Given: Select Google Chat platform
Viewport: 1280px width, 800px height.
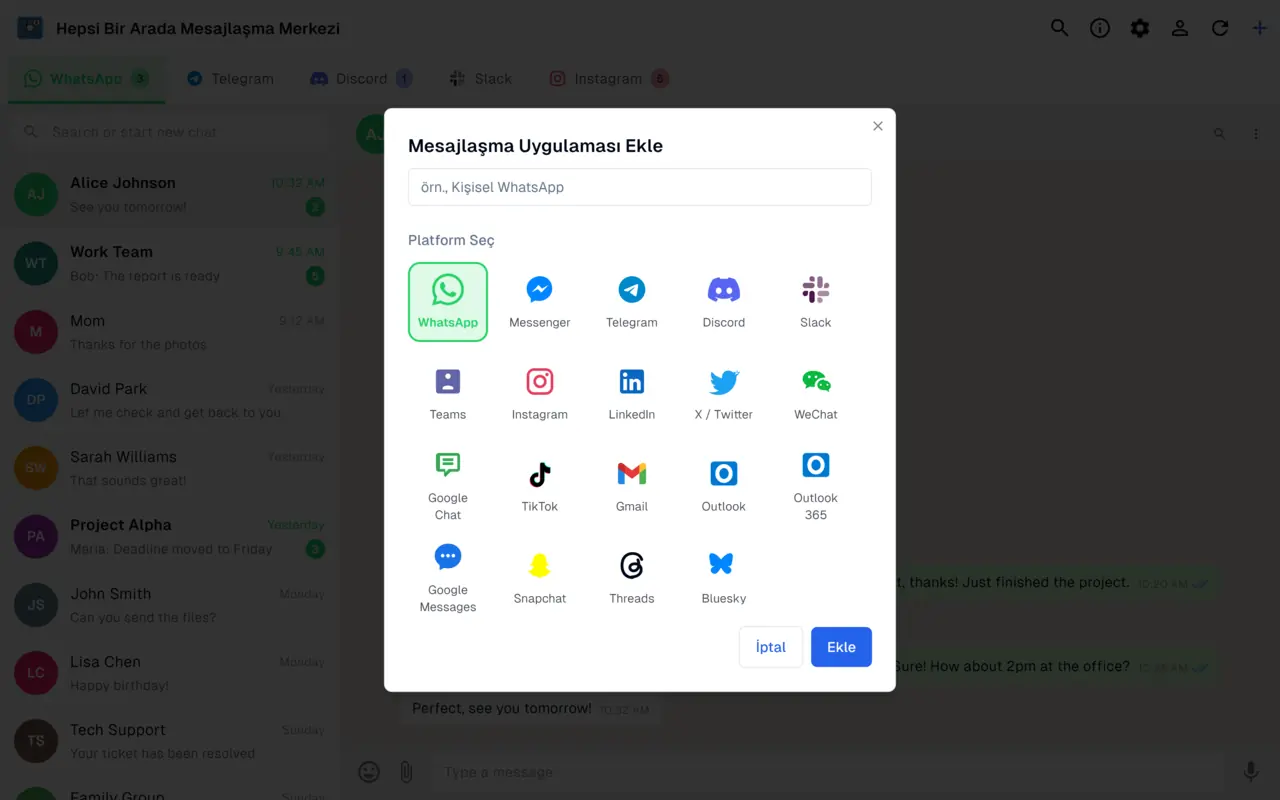Looking at the screenshot, I should [448, 486].
